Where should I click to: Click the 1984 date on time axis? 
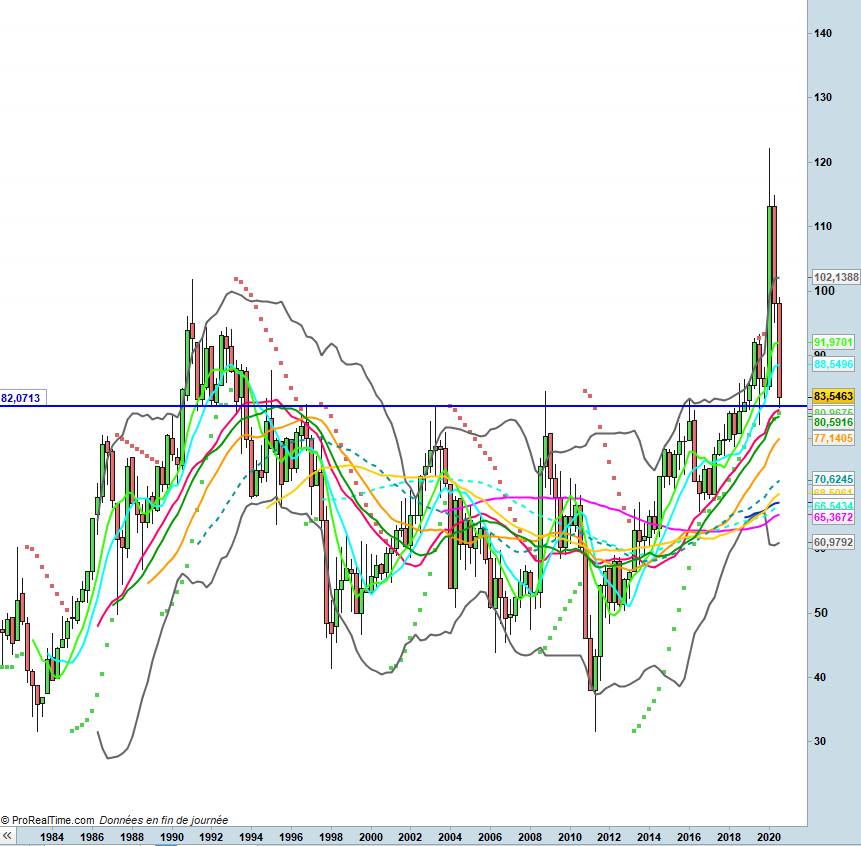(x=52, y=837)
